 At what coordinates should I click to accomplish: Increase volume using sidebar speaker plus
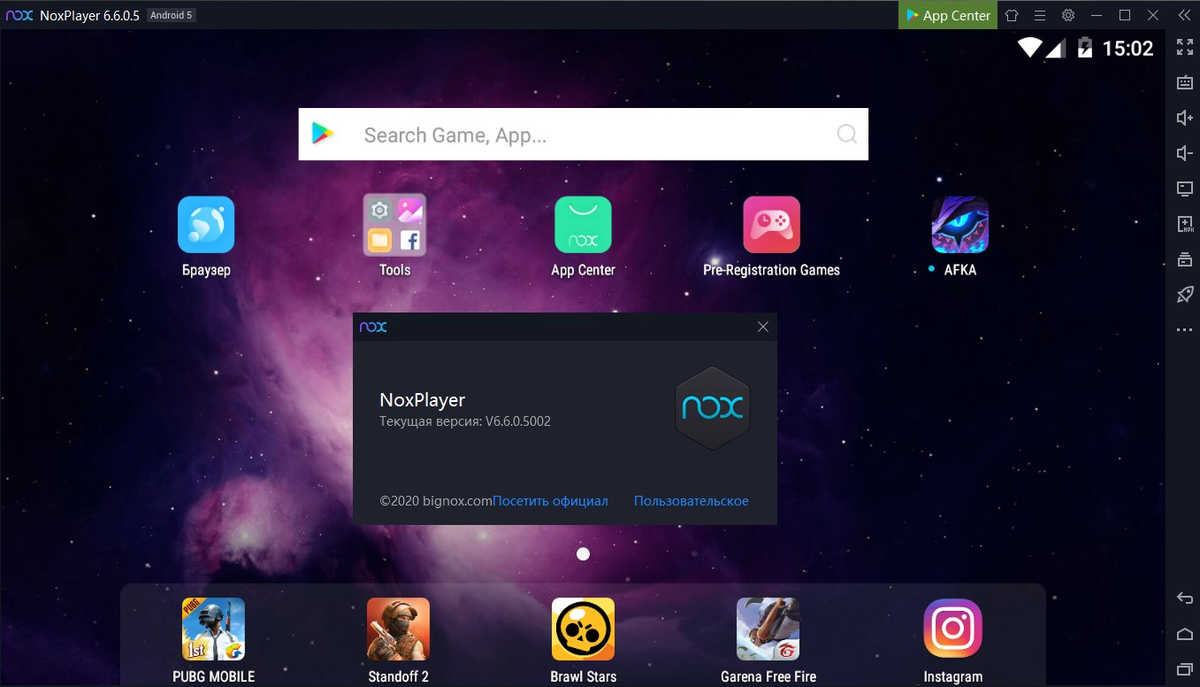(1185, 118)
